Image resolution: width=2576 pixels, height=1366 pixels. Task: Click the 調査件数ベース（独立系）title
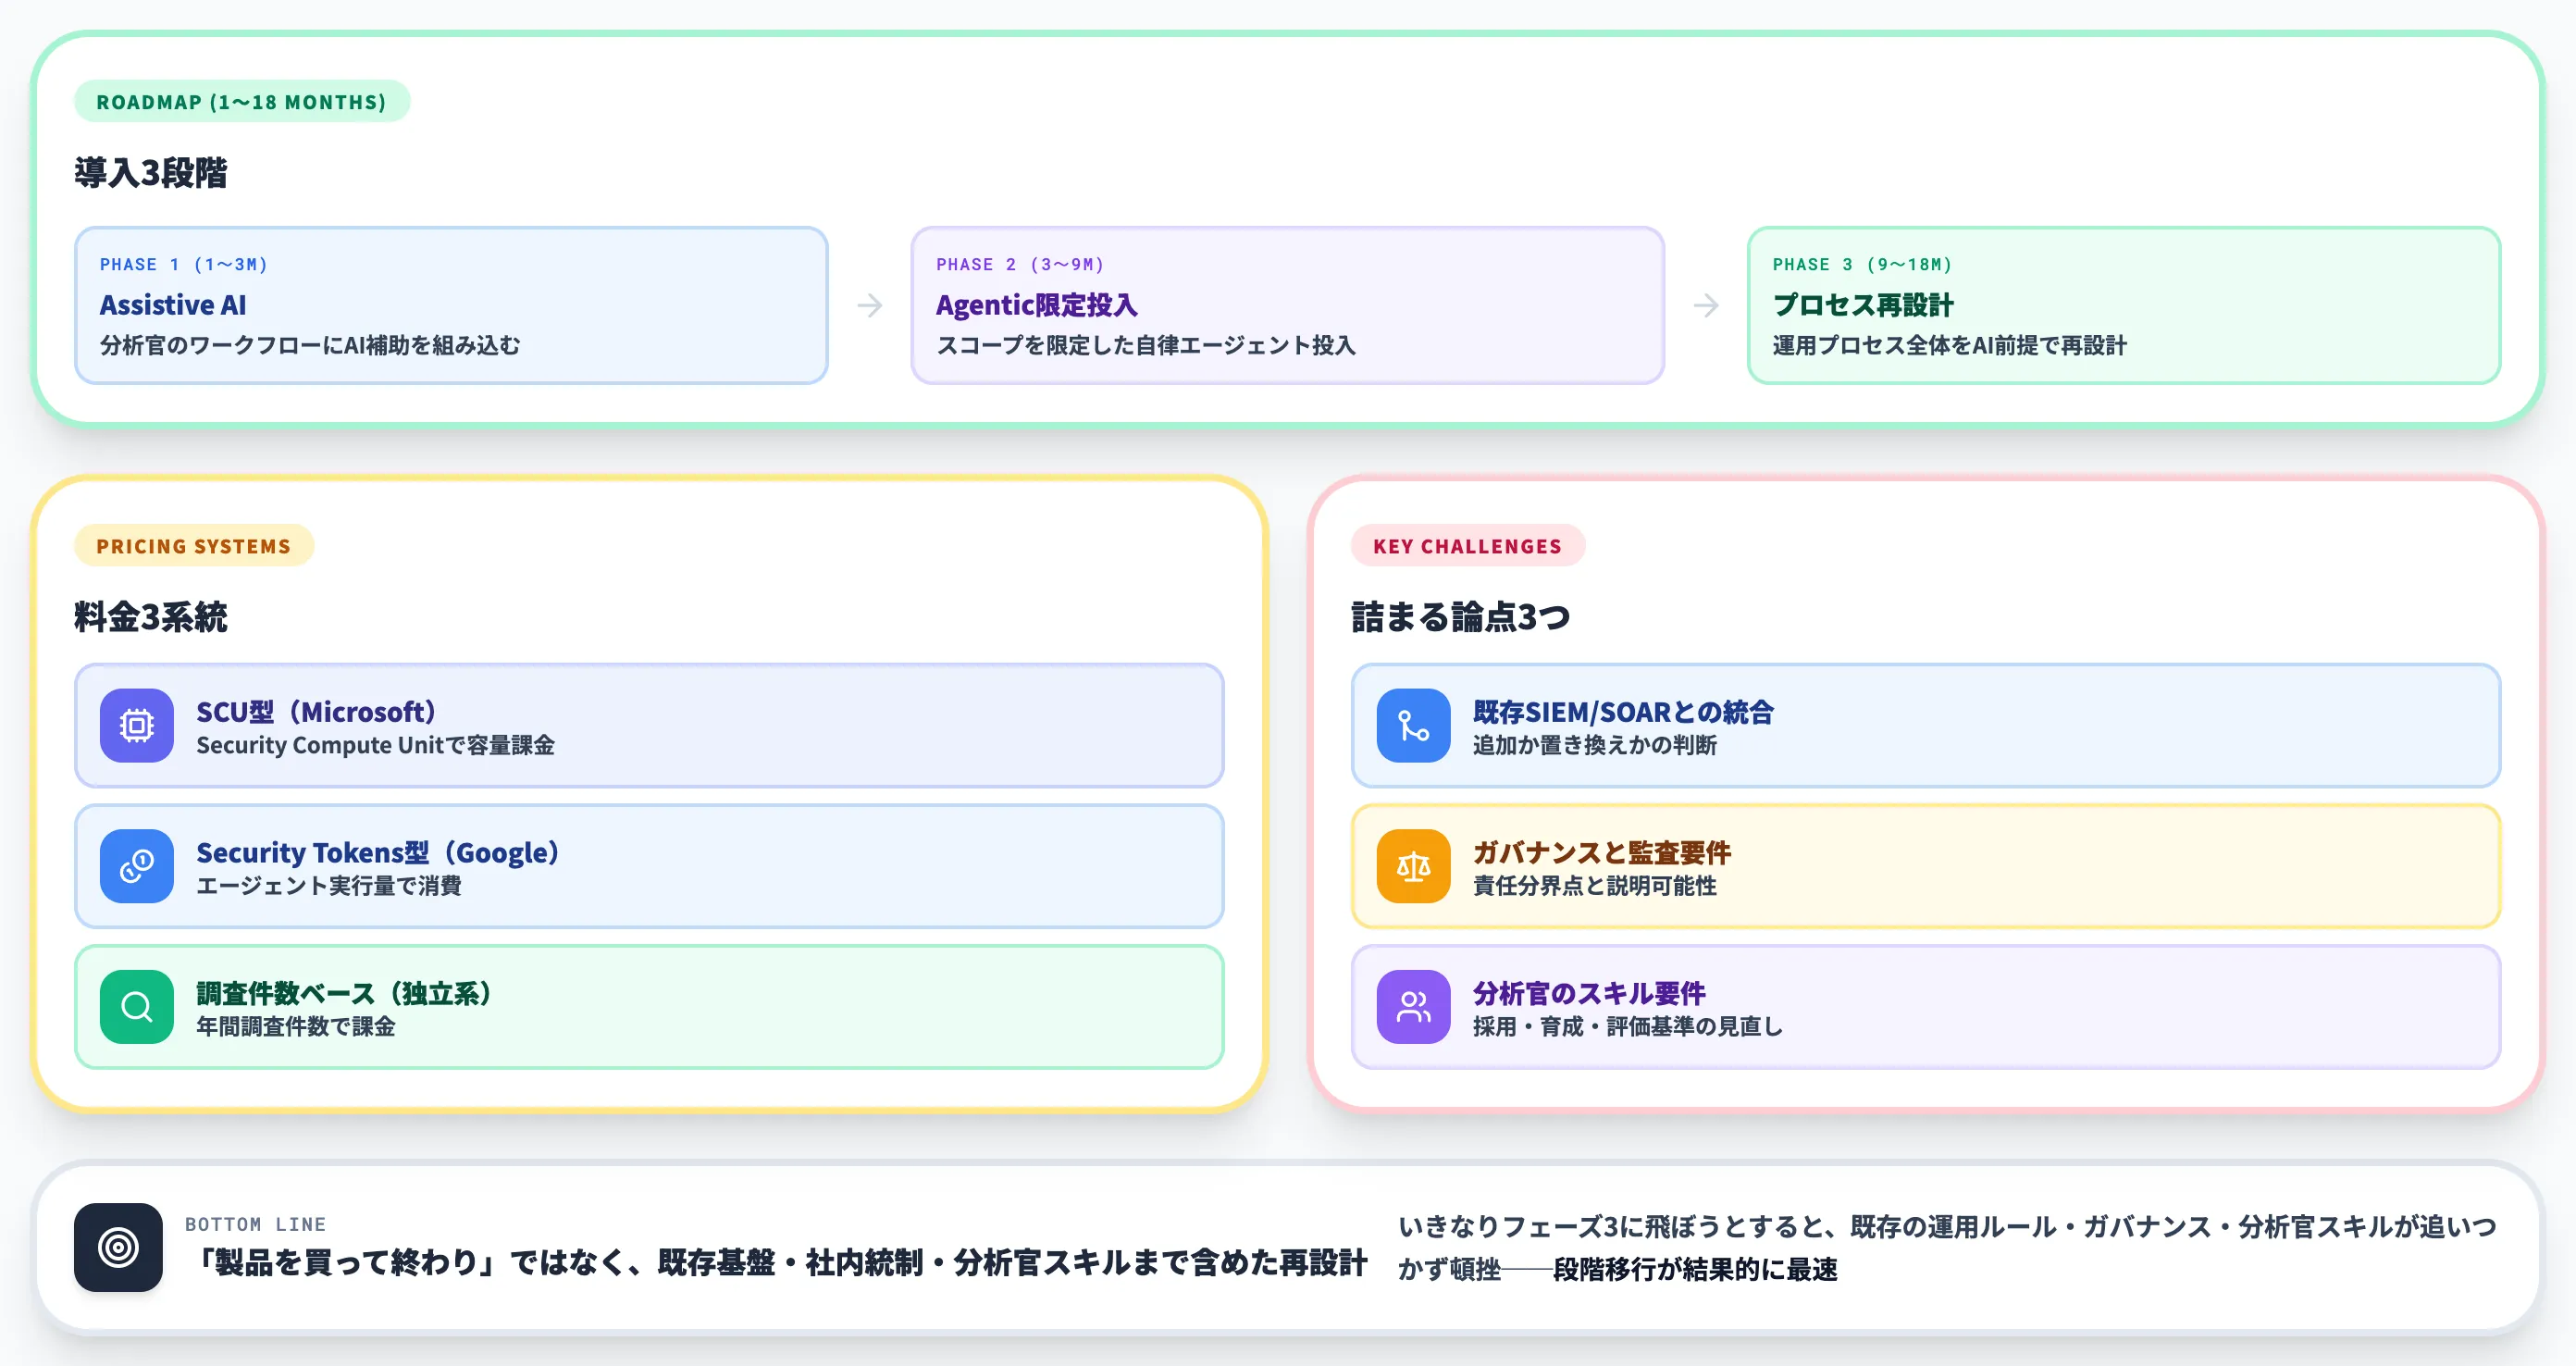pos(344,993)
